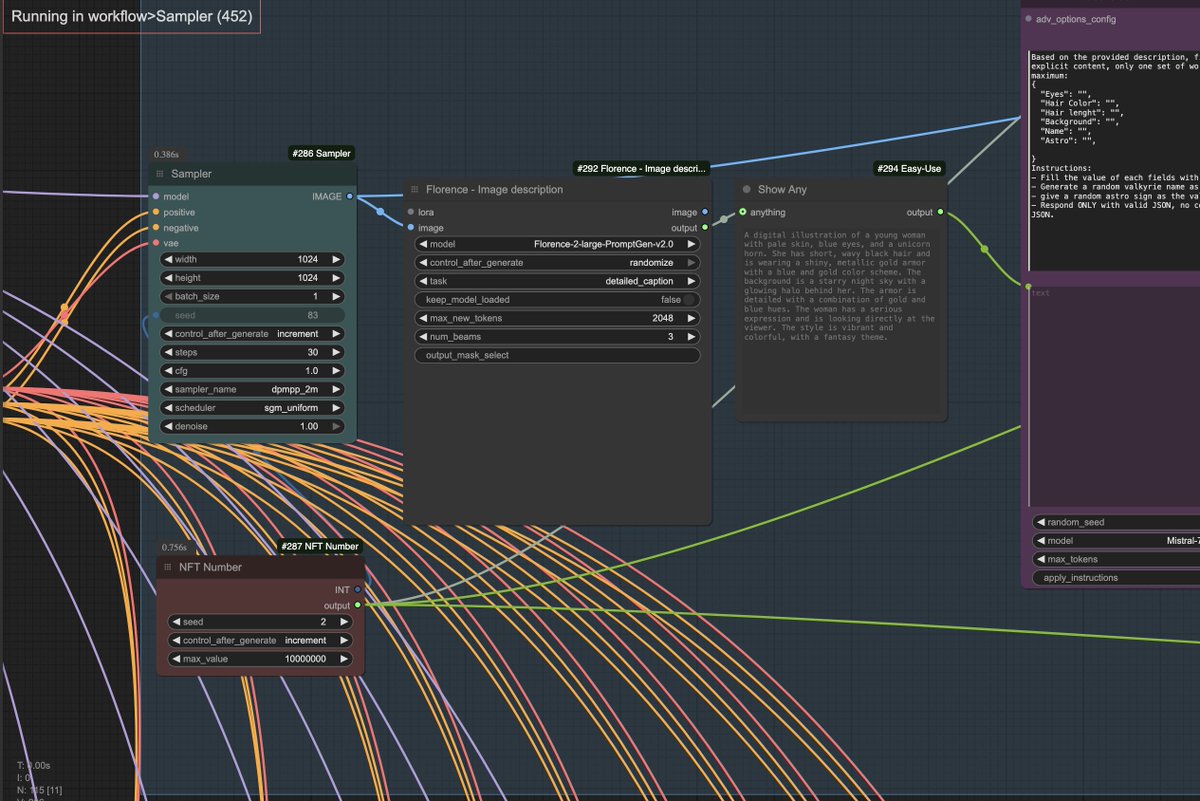This screenshot has height=801, width=1200.
Task: Open the scheduler sgm_uniform dropdown
Action: 252,408
